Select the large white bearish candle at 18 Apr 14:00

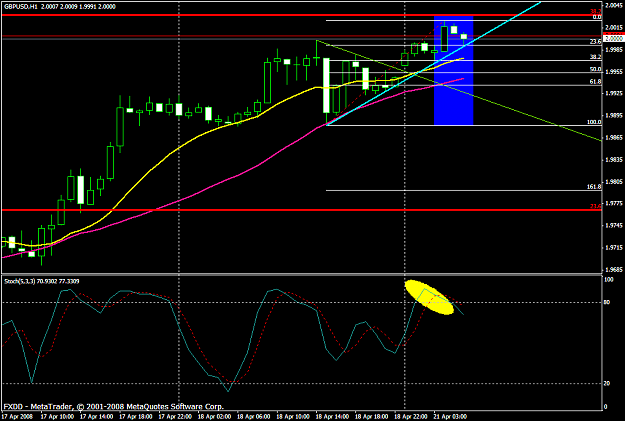tap(326, 85)
